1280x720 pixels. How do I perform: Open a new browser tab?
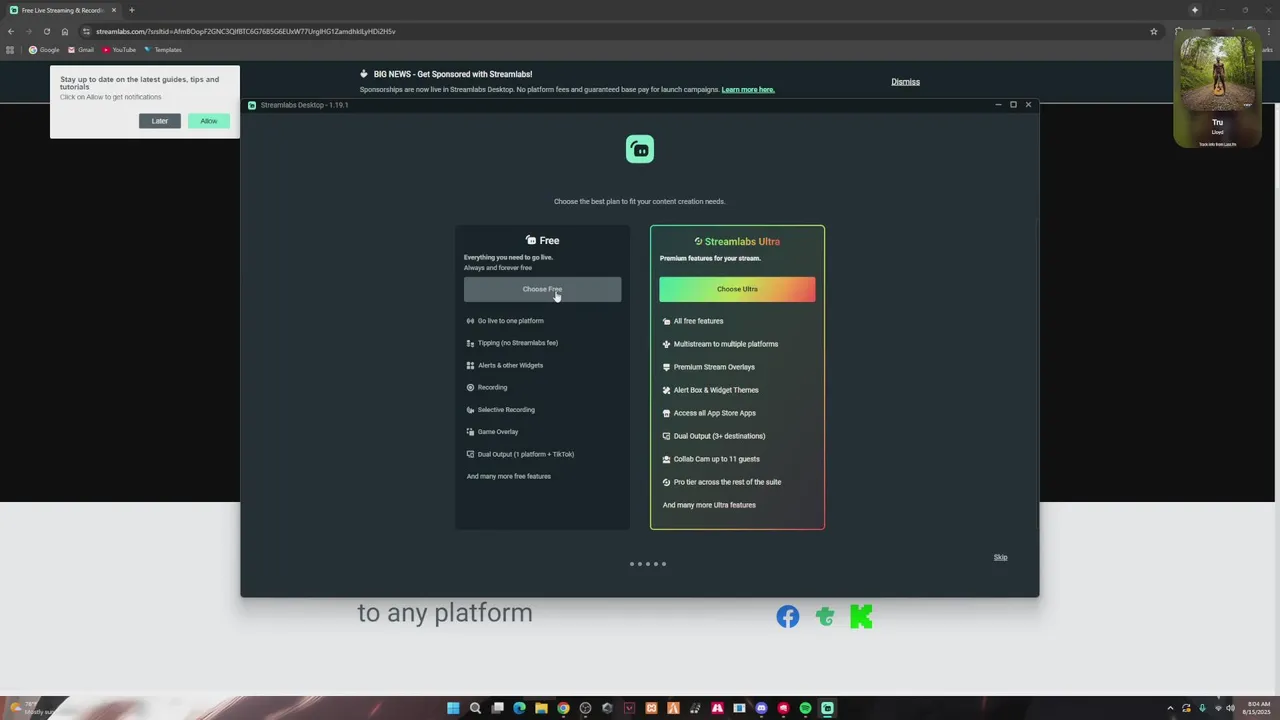pos(131,10)
